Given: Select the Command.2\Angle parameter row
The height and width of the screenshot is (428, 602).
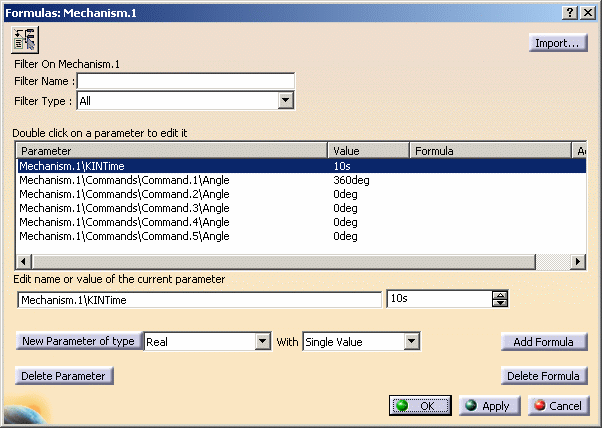Looking at the screenshot, I should pos(302,194).
